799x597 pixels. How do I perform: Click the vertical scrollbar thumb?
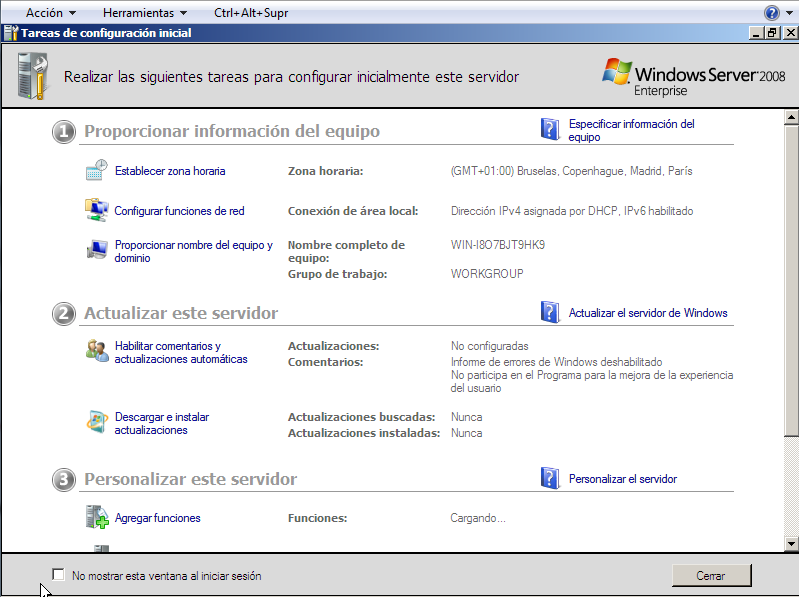(791, 280)
